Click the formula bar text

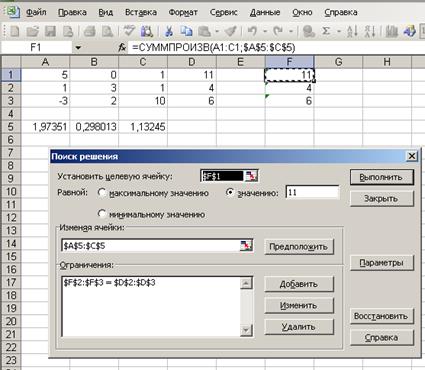point(214,48)
